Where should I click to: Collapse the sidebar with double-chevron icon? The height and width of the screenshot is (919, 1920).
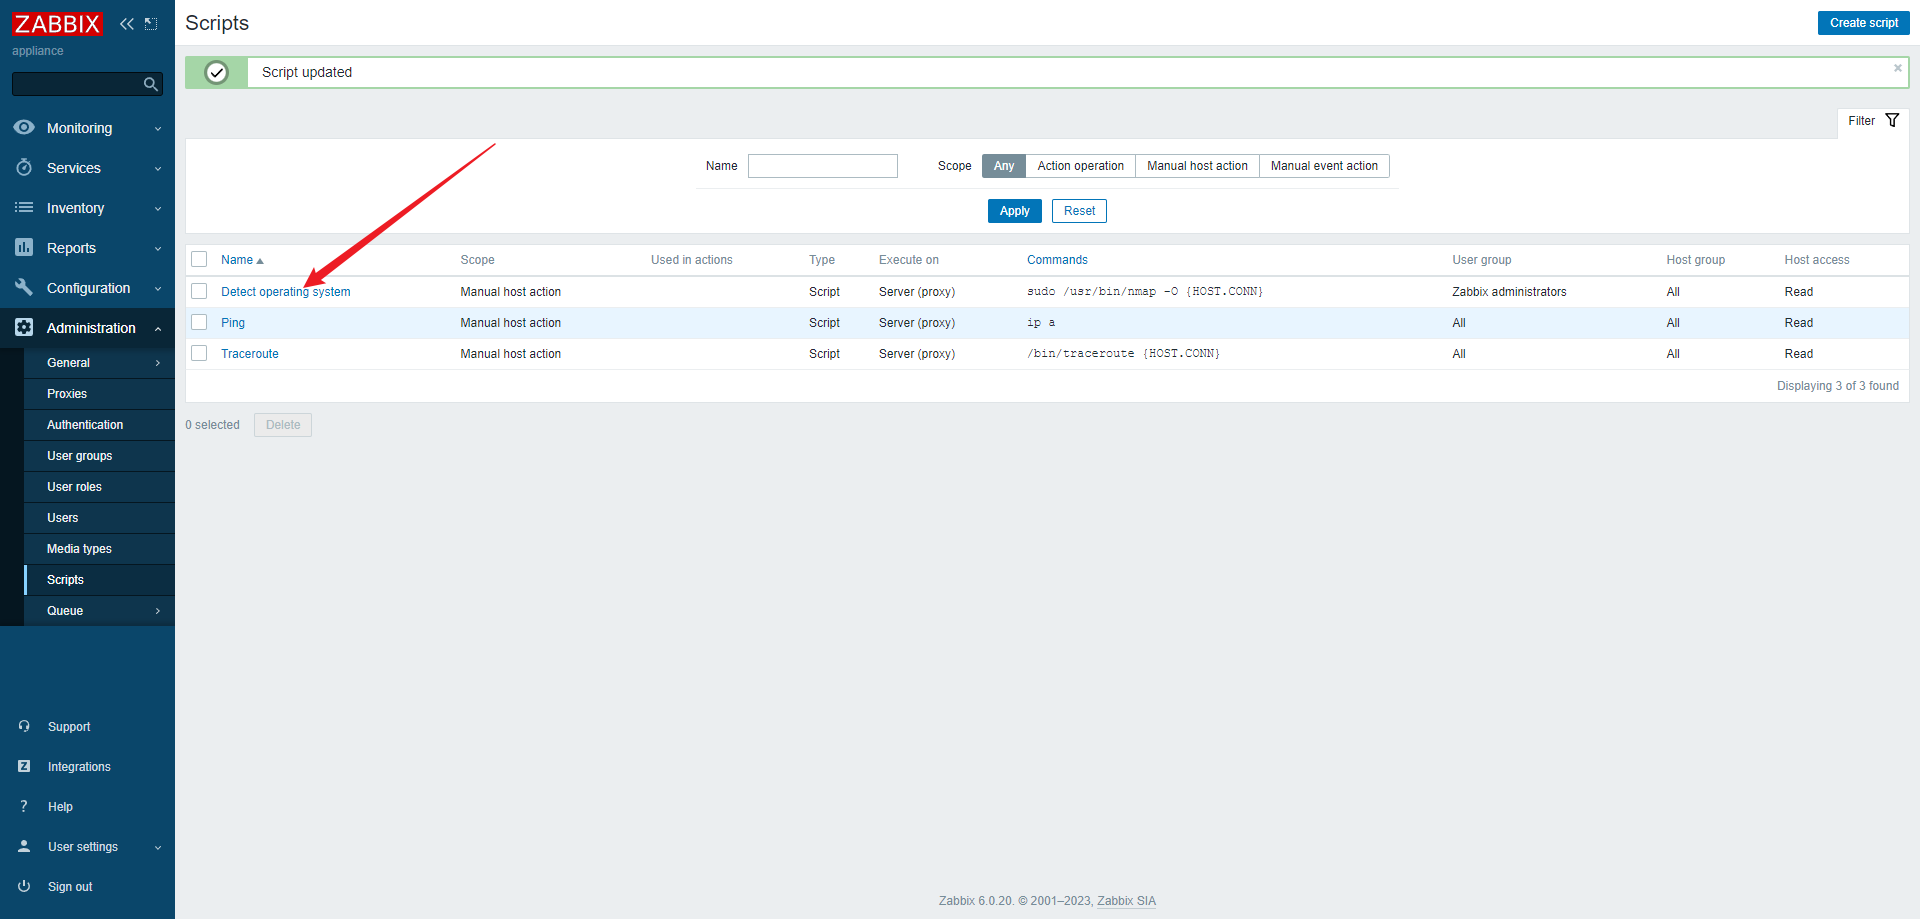click(x=126, y=23)
